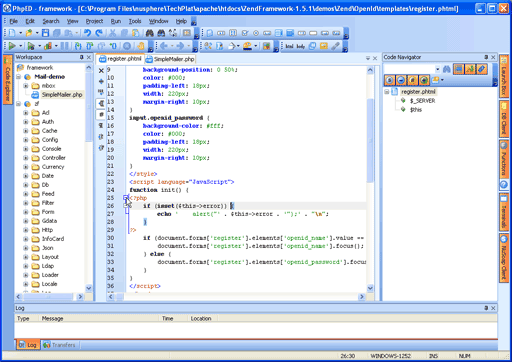Open the File menu
The height and width of the screenshot is (362, 512).
coord(14,21)
